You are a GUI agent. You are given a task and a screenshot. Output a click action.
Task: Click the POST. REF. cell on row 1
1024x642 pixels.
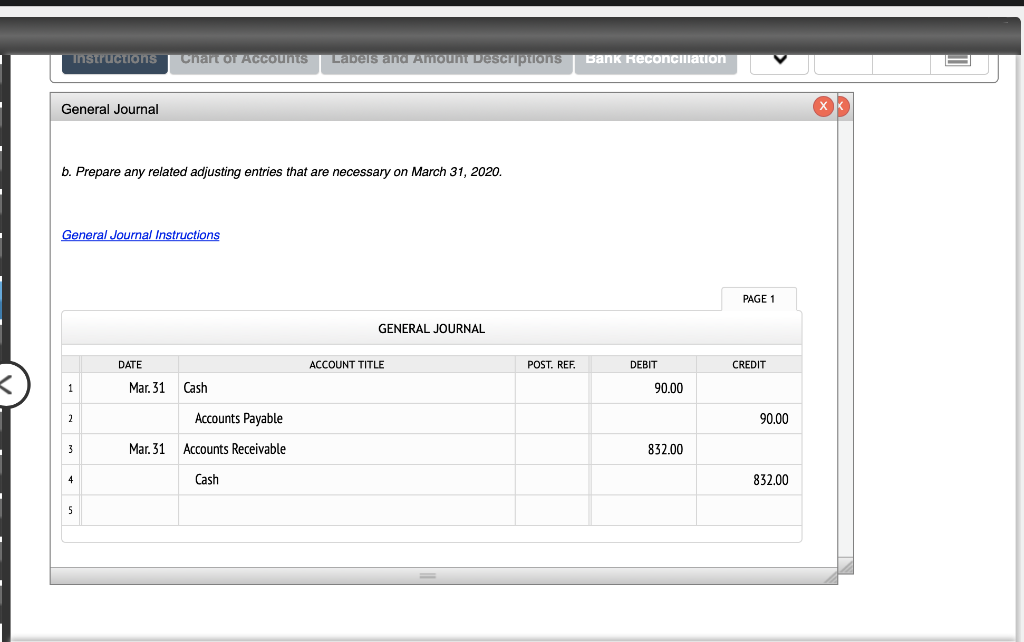[552, 388]
